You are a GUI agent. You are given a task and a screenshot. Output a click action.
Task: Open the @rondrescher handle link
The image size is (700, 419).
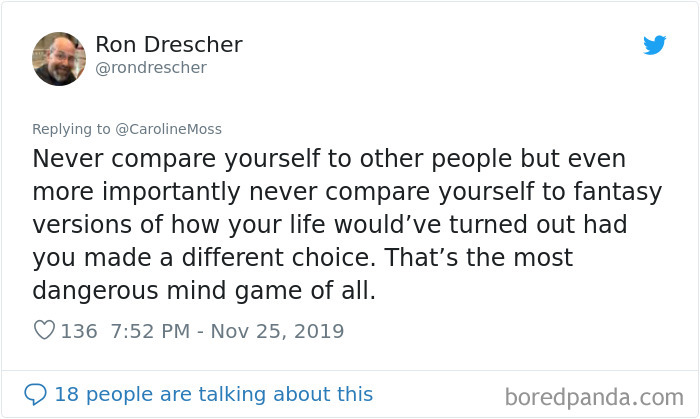point(151,68)
